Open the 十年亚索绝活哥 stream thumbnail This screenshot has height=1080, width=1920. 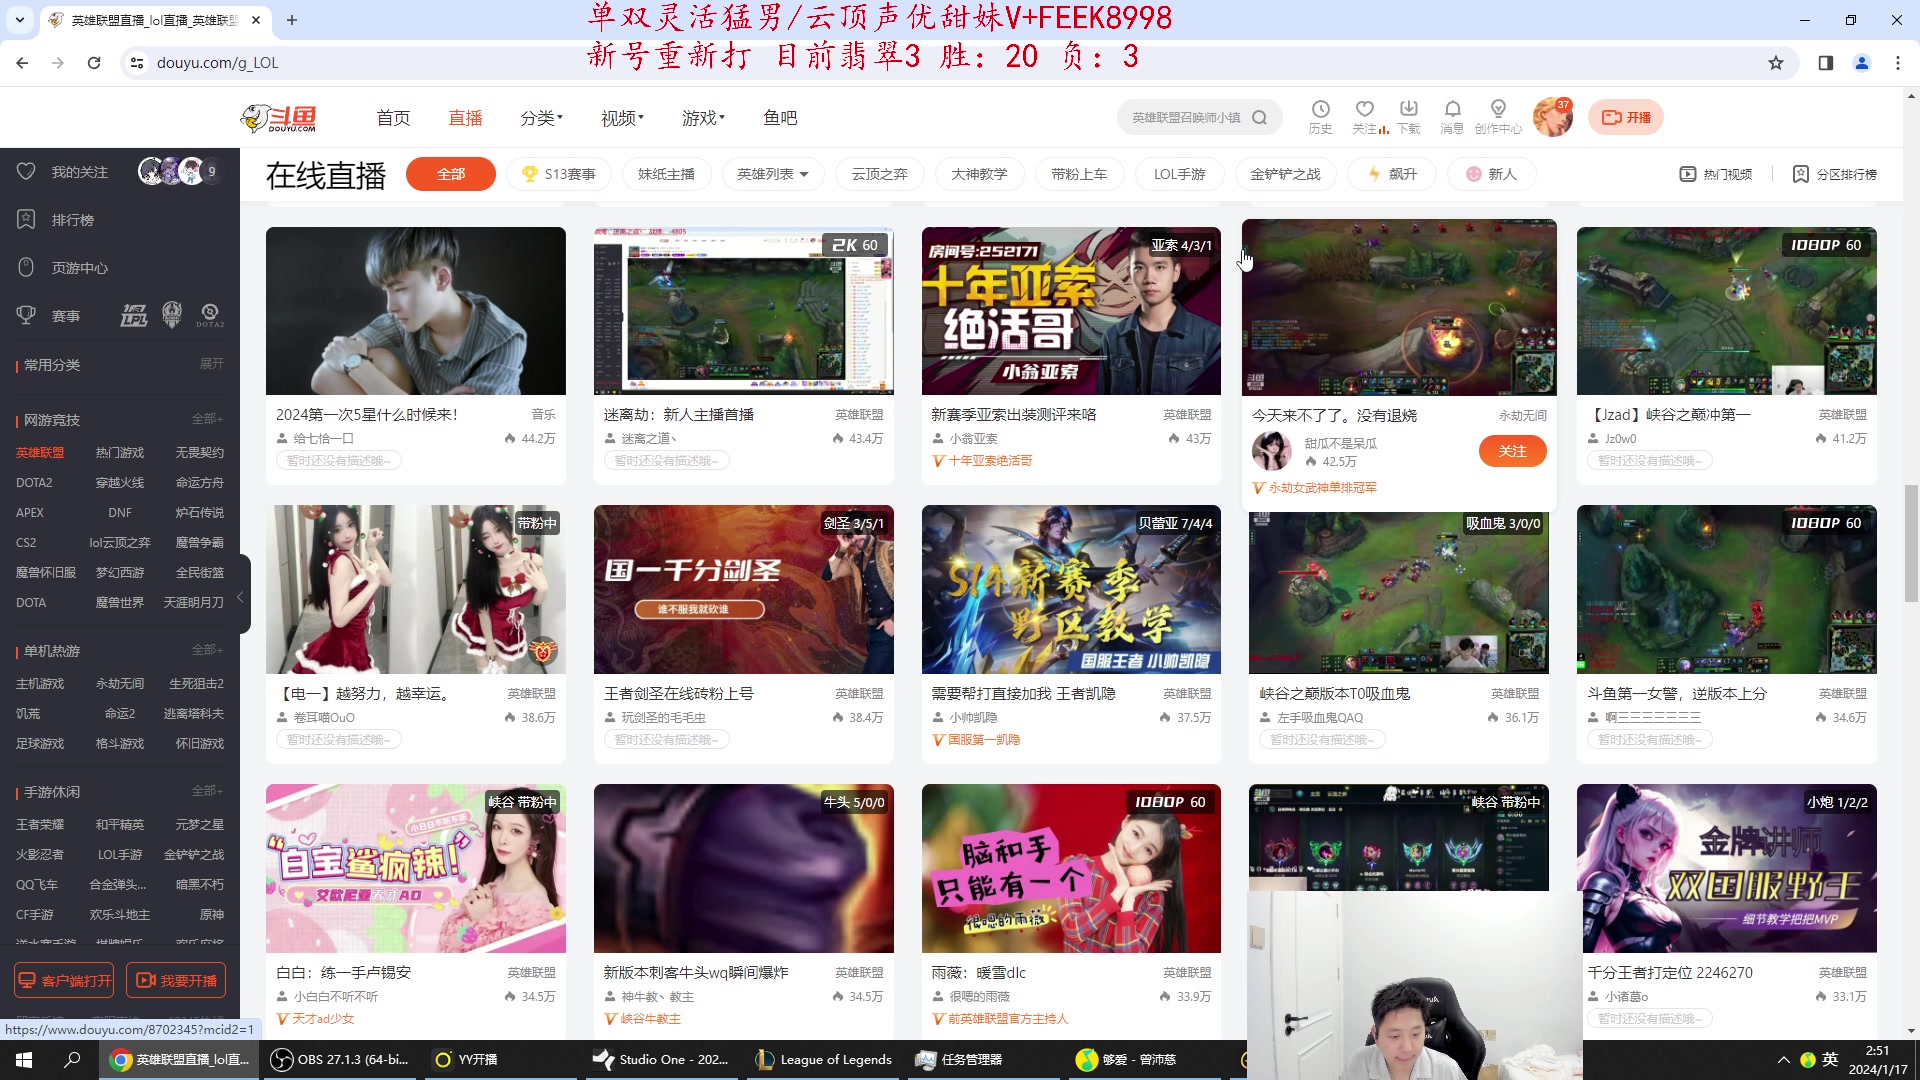(1071, 311)
